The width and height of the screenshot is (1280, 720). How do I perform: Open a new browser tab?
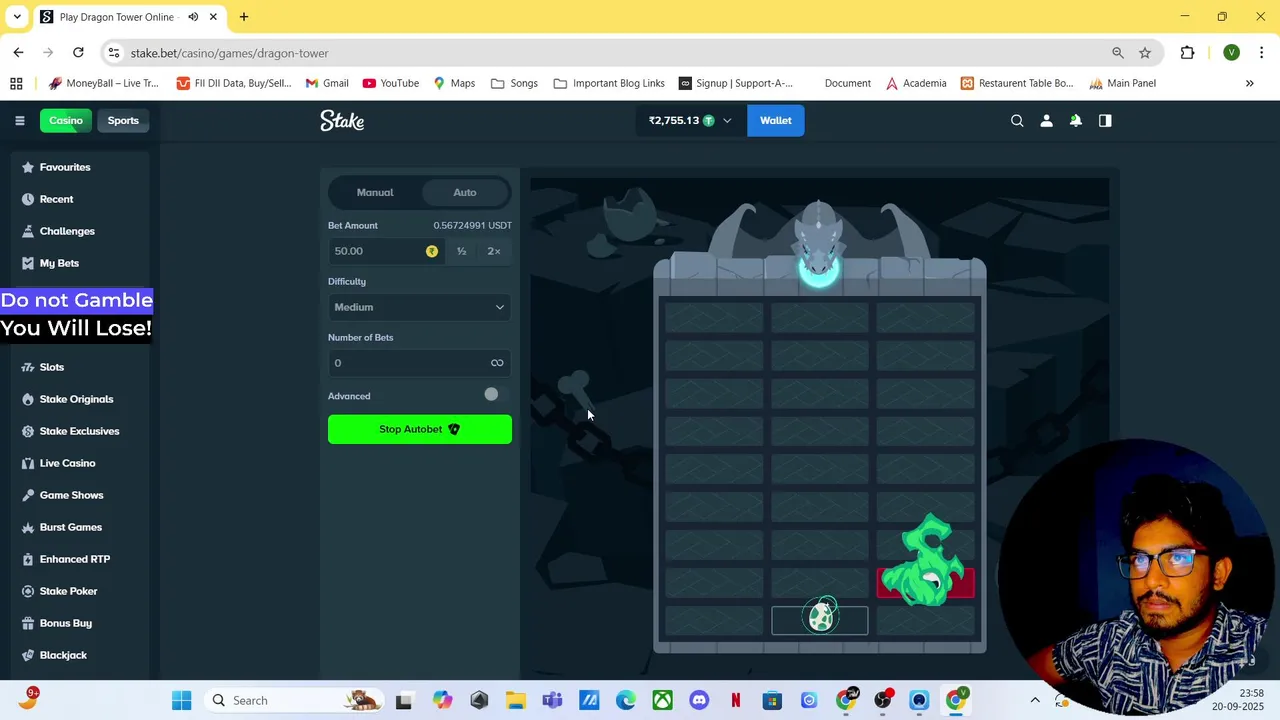tap(244, 17)
